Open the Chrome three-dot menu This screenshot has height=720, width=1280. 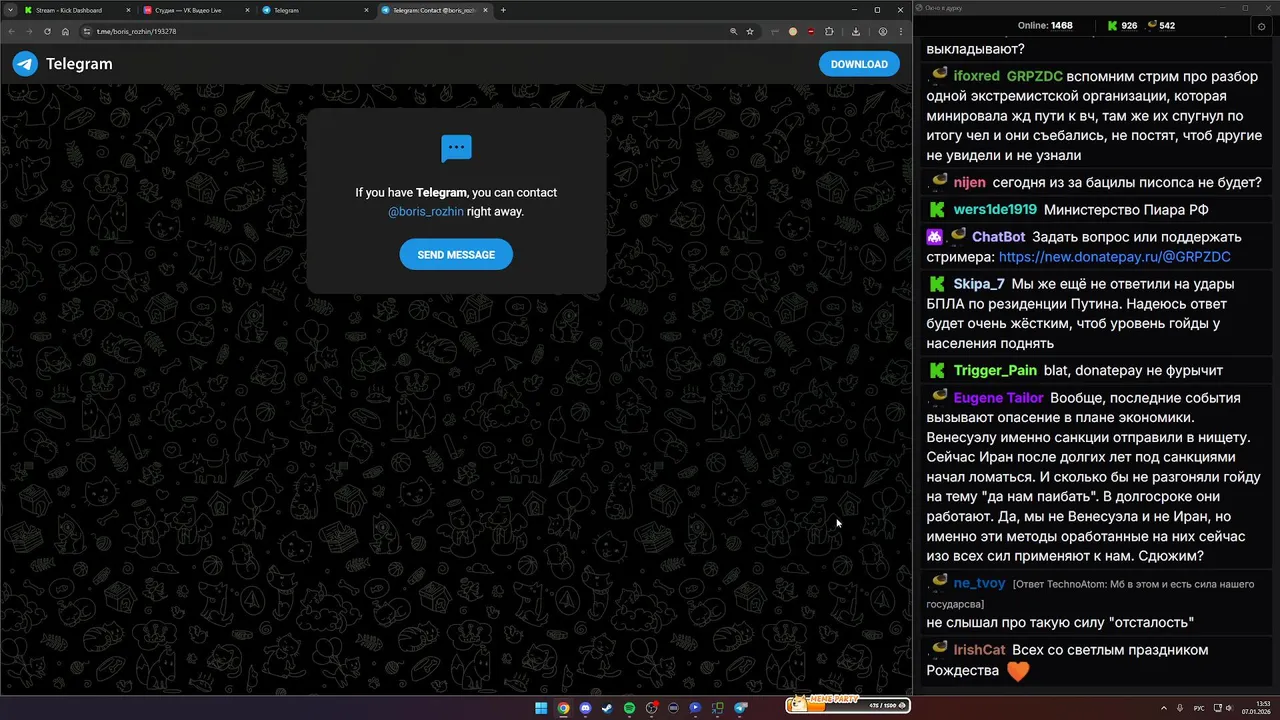(x=900, y=31)
